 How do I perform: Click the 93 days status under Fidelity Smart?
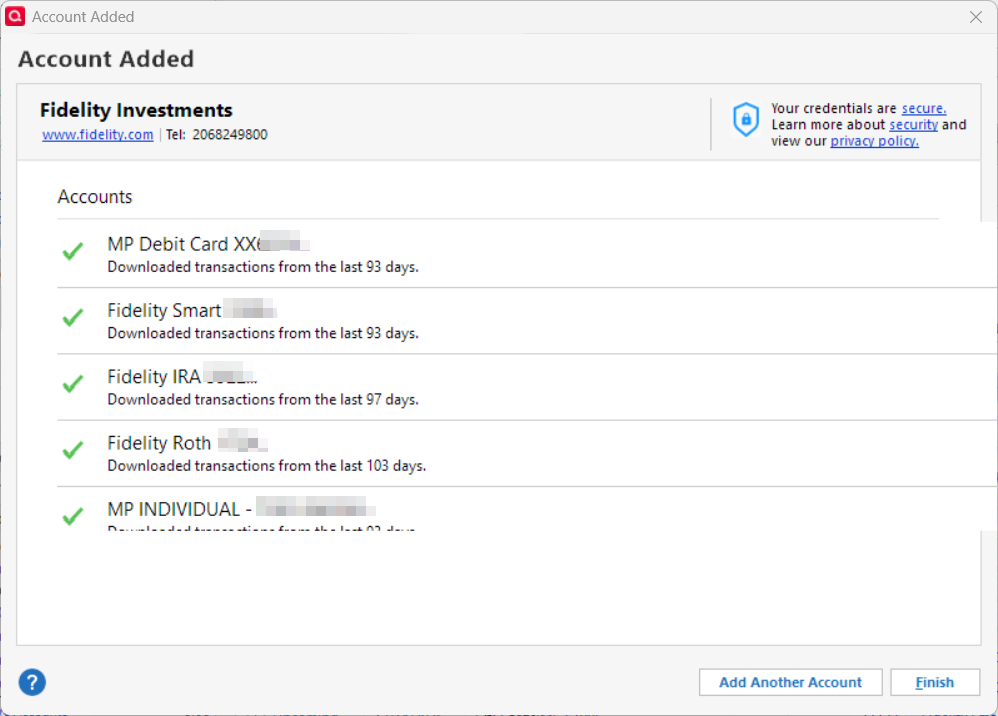263,333
